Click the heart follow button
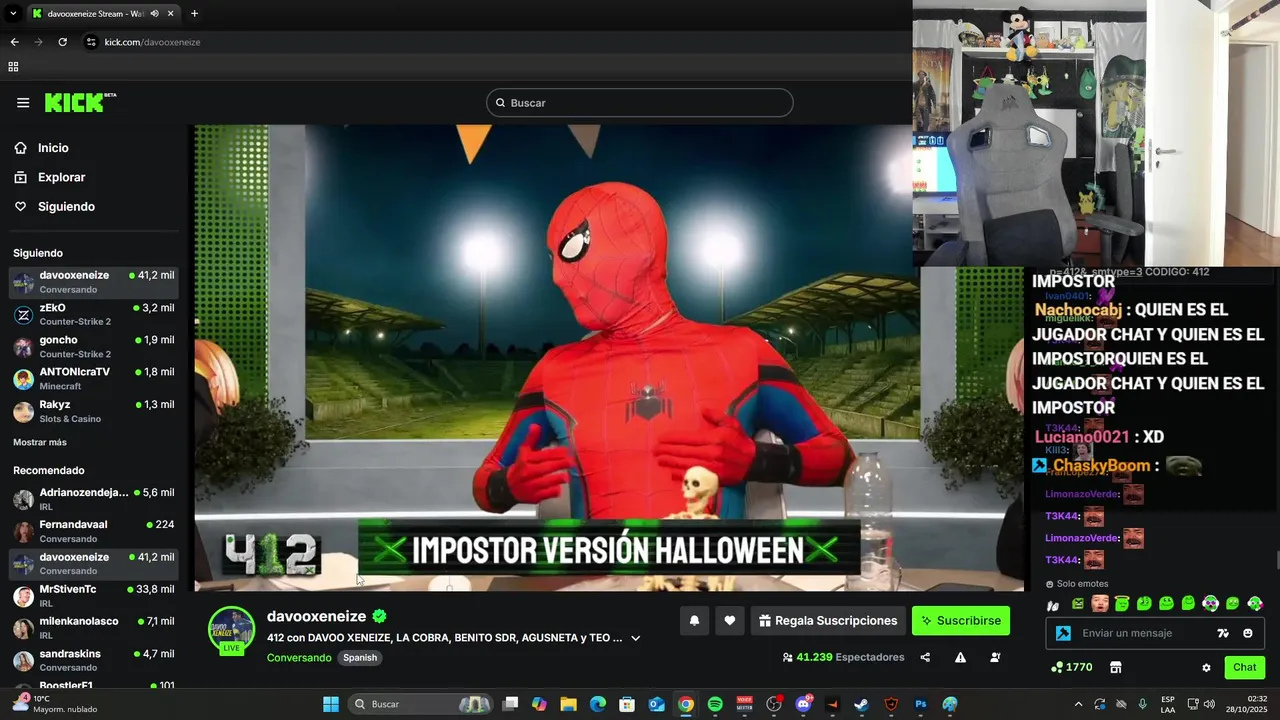 tap(730, 621)
